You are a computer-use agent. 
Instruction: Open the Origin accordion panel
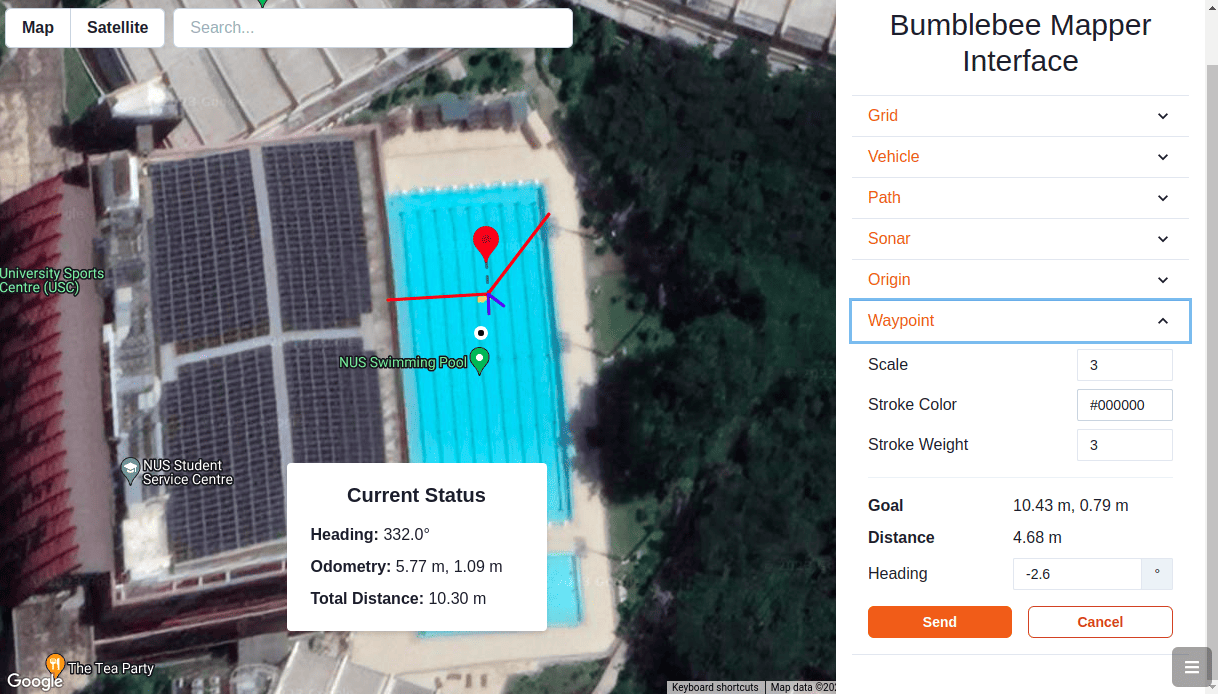coord(1020,280)
